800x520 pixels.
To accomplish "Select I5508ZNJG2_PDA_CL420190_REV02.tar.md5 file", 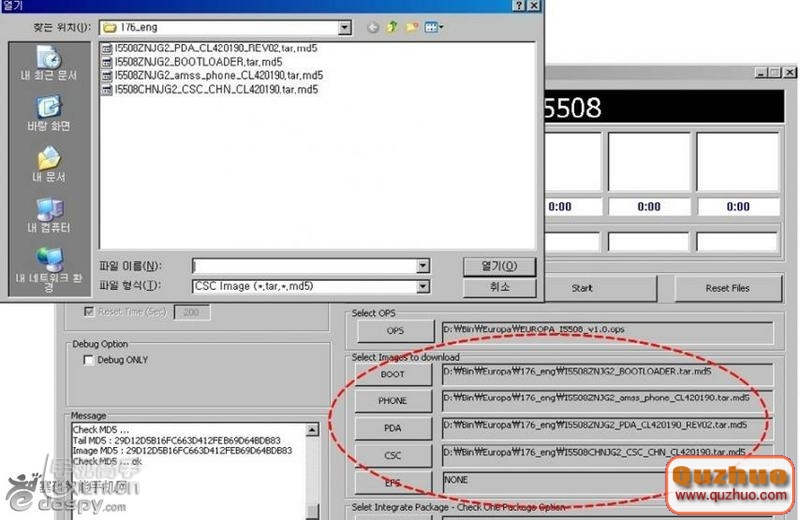I will pos(210,48).
